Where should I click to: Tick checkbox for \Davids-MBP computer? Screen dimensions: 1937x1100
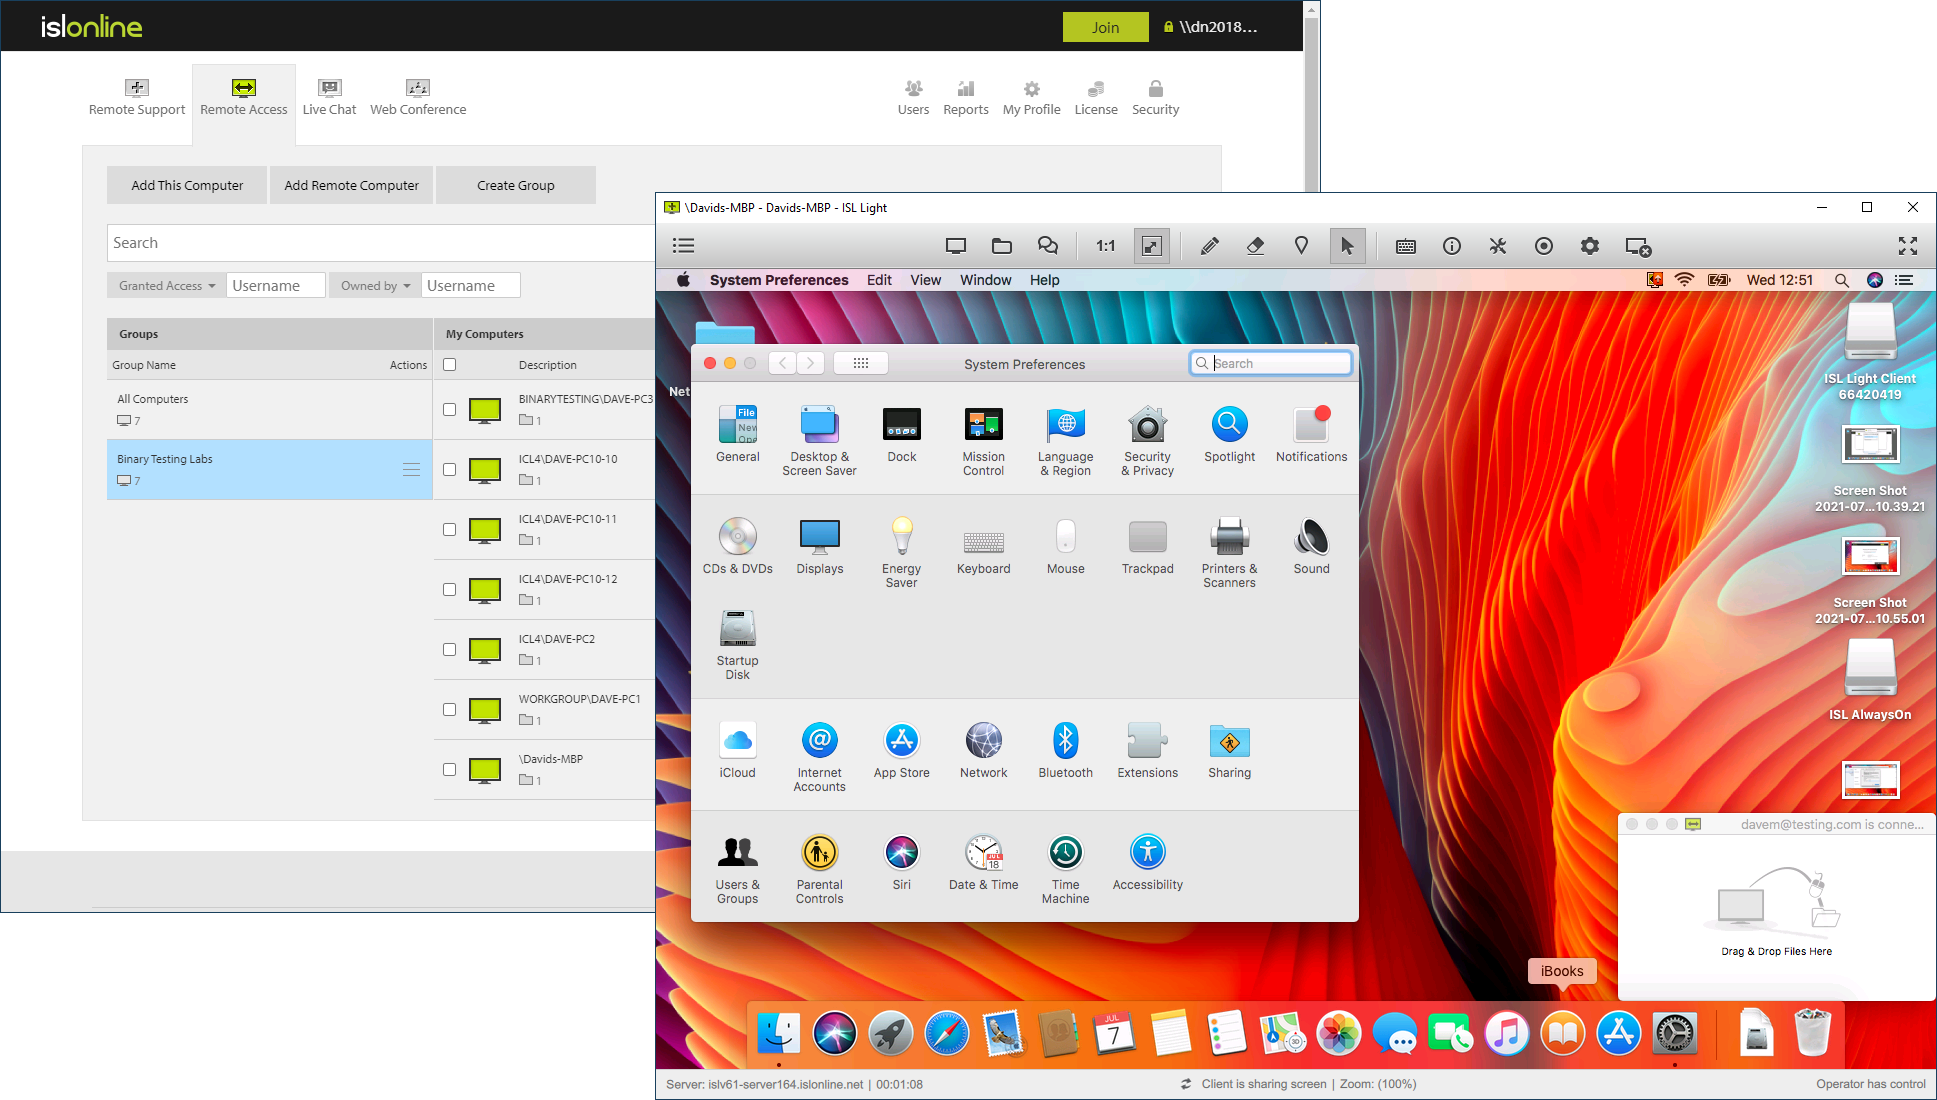coord(450,769)
